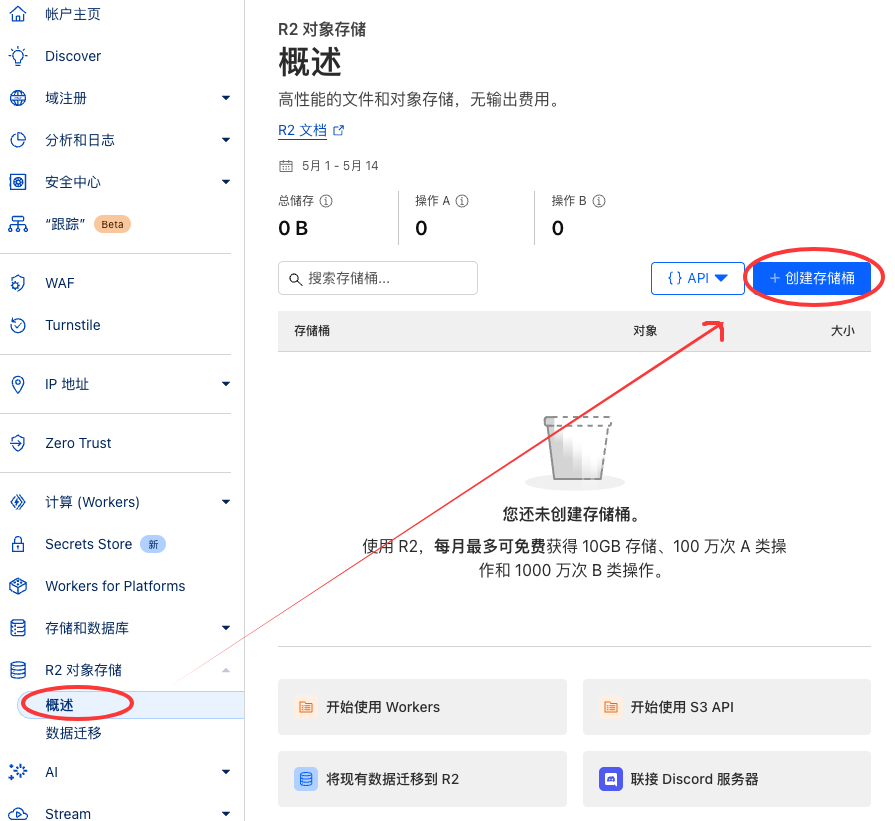The width and height of the screenshot is (895, 821).
Task: Click the Discord icon in the bottom card
Action: [x=611, y=779]
